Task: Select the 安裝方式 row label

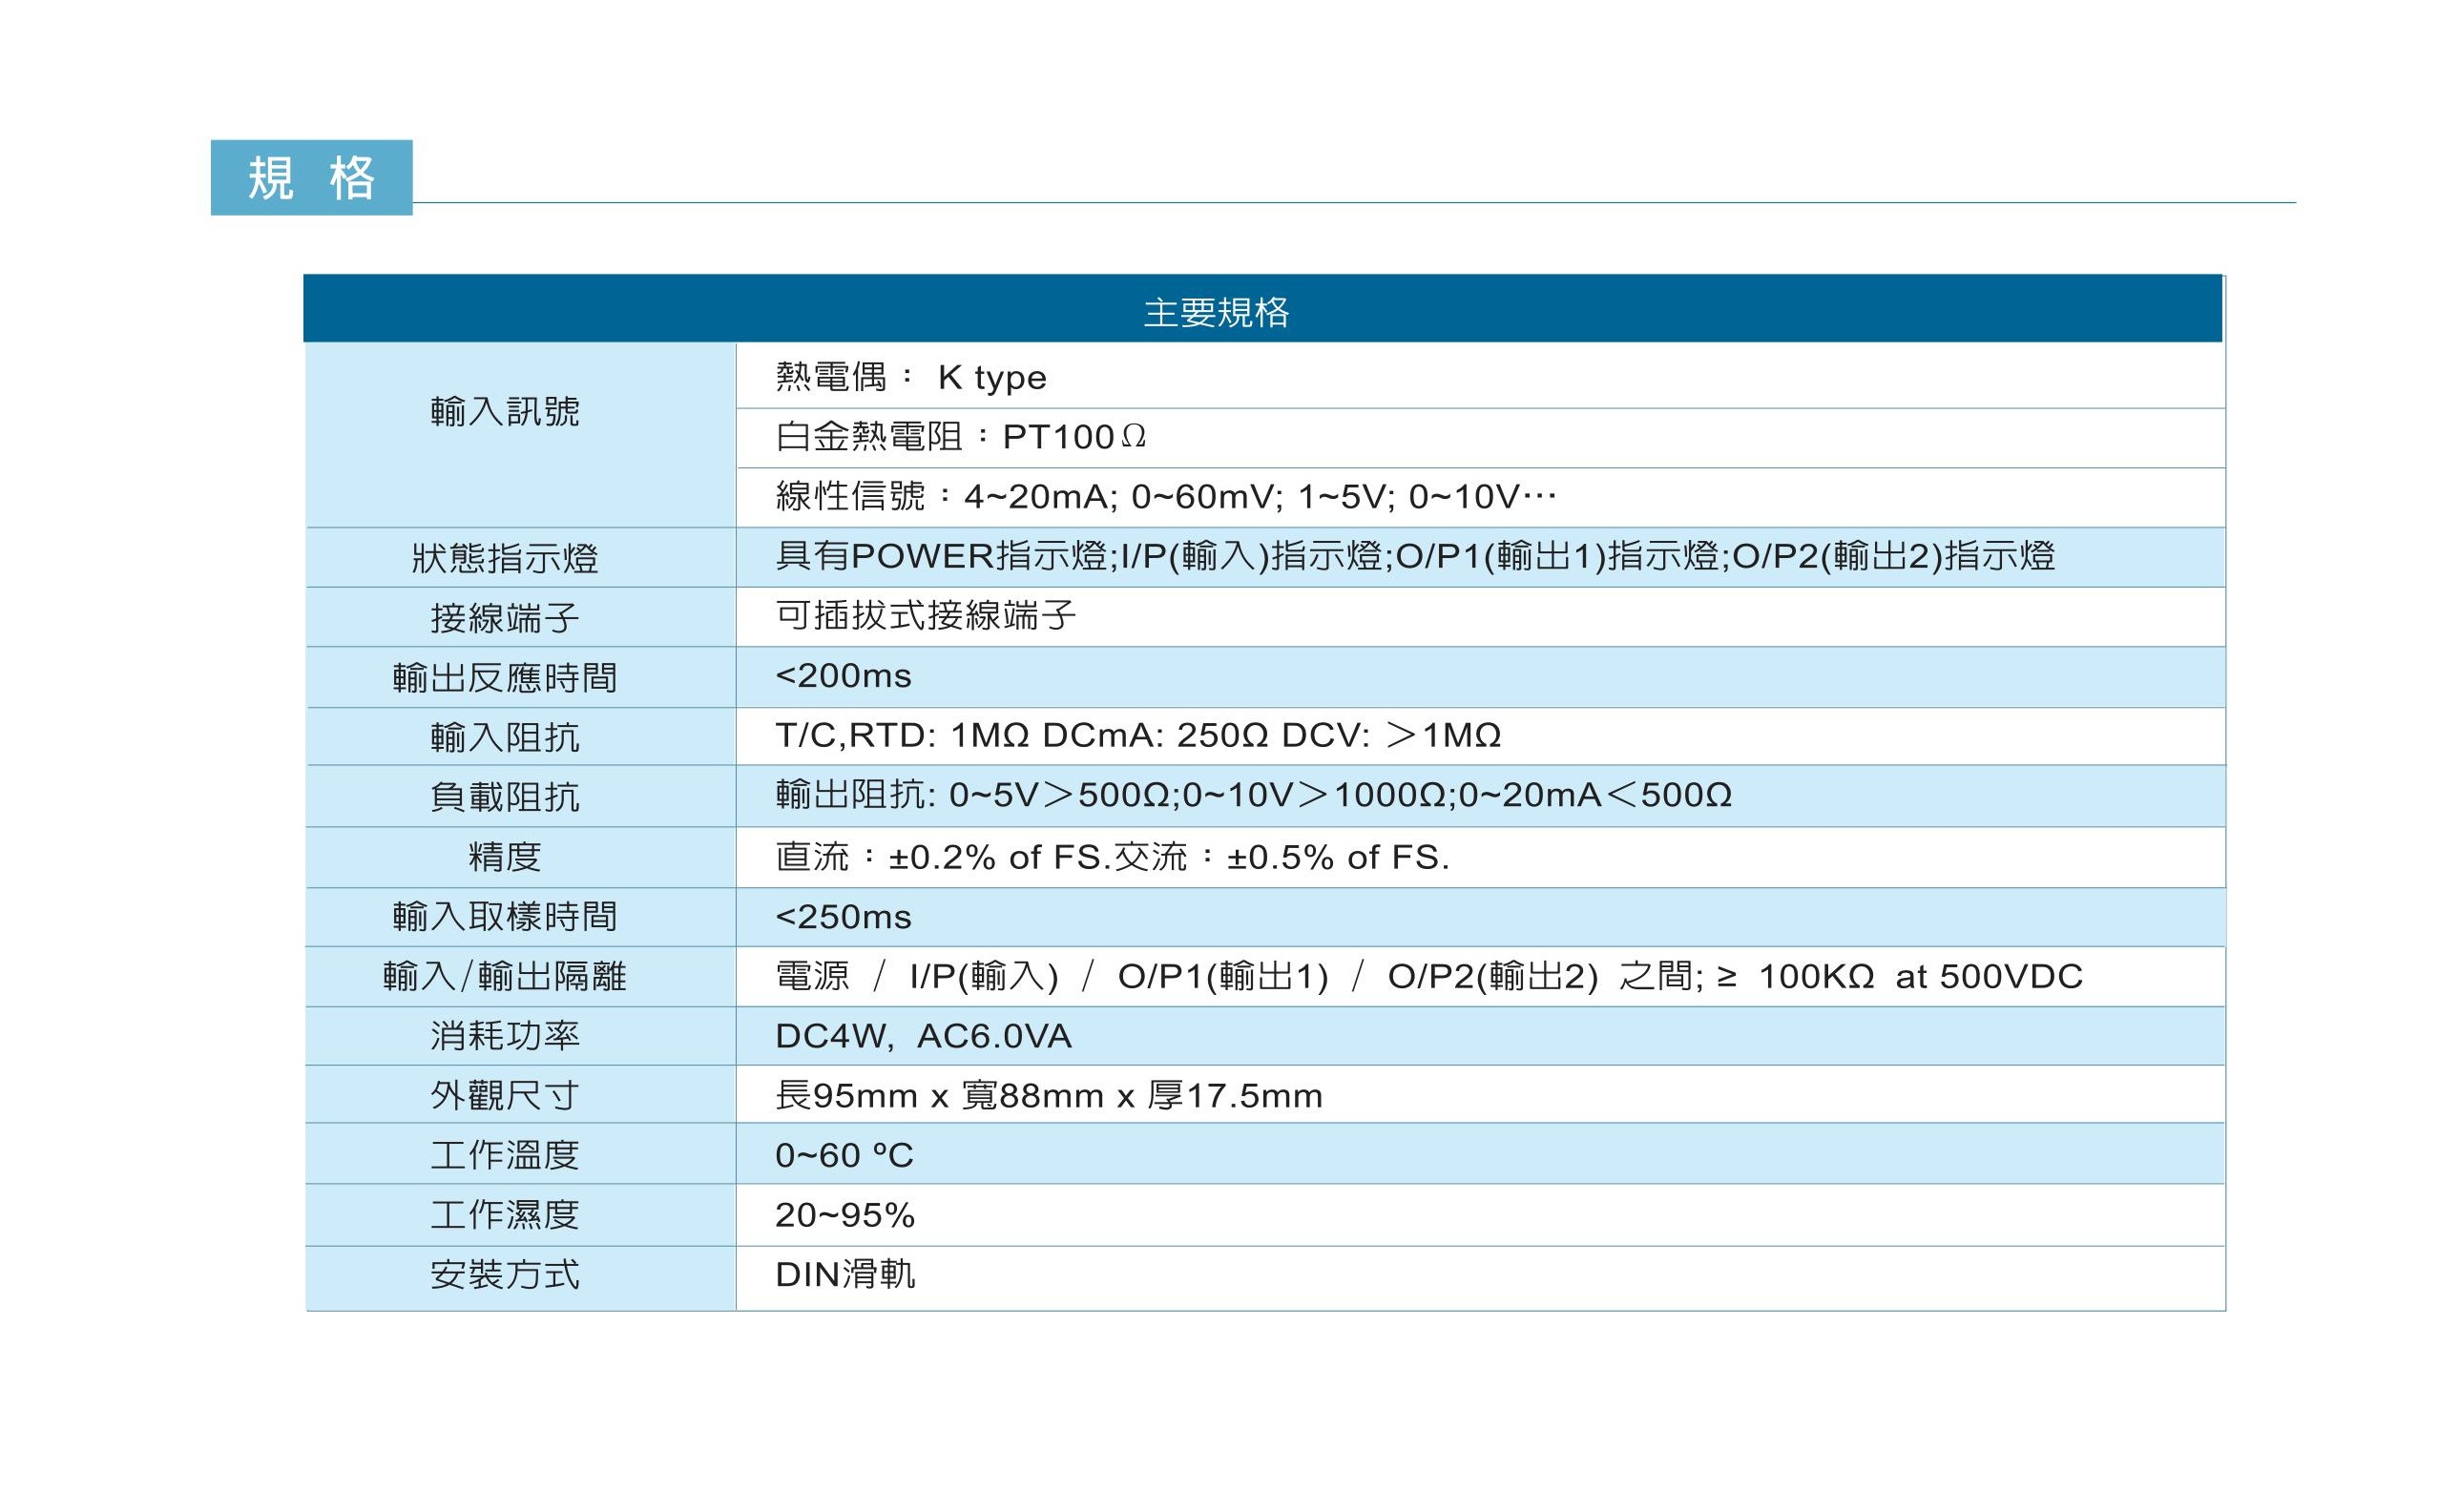Action: 505,1275
